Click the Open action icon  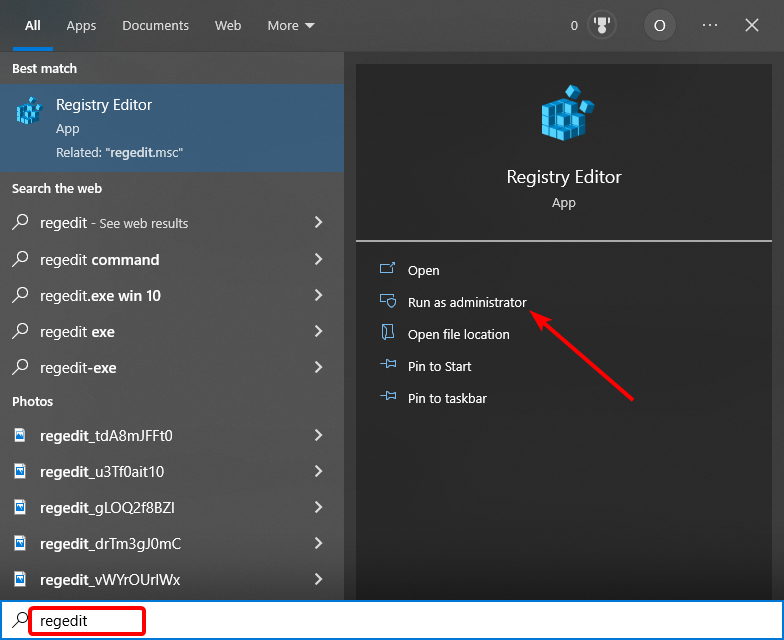point(388,269)
